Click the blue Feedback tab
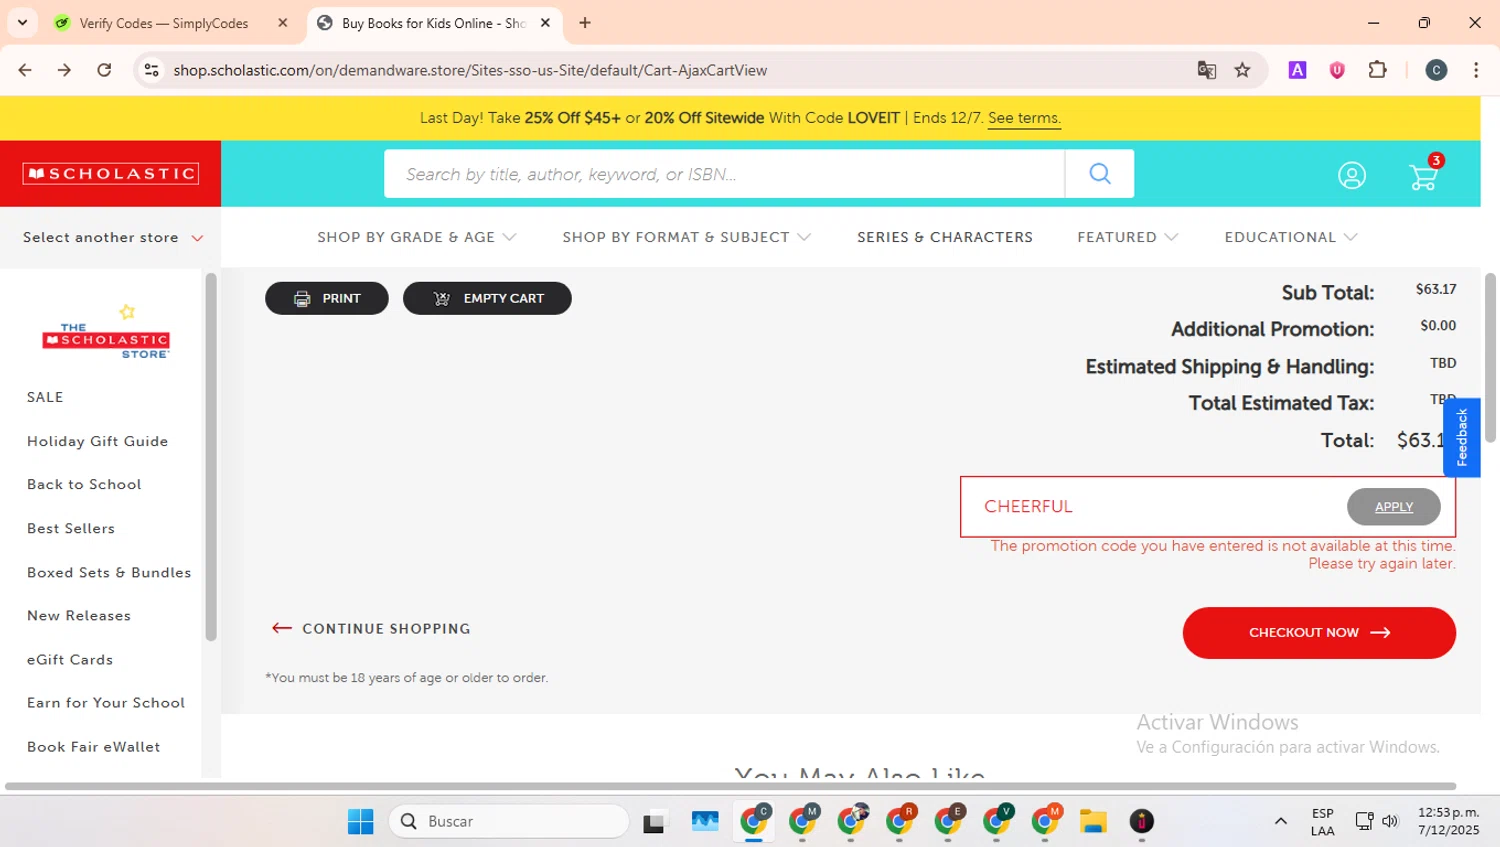The image size is (1500, 847). [1462, 437]
